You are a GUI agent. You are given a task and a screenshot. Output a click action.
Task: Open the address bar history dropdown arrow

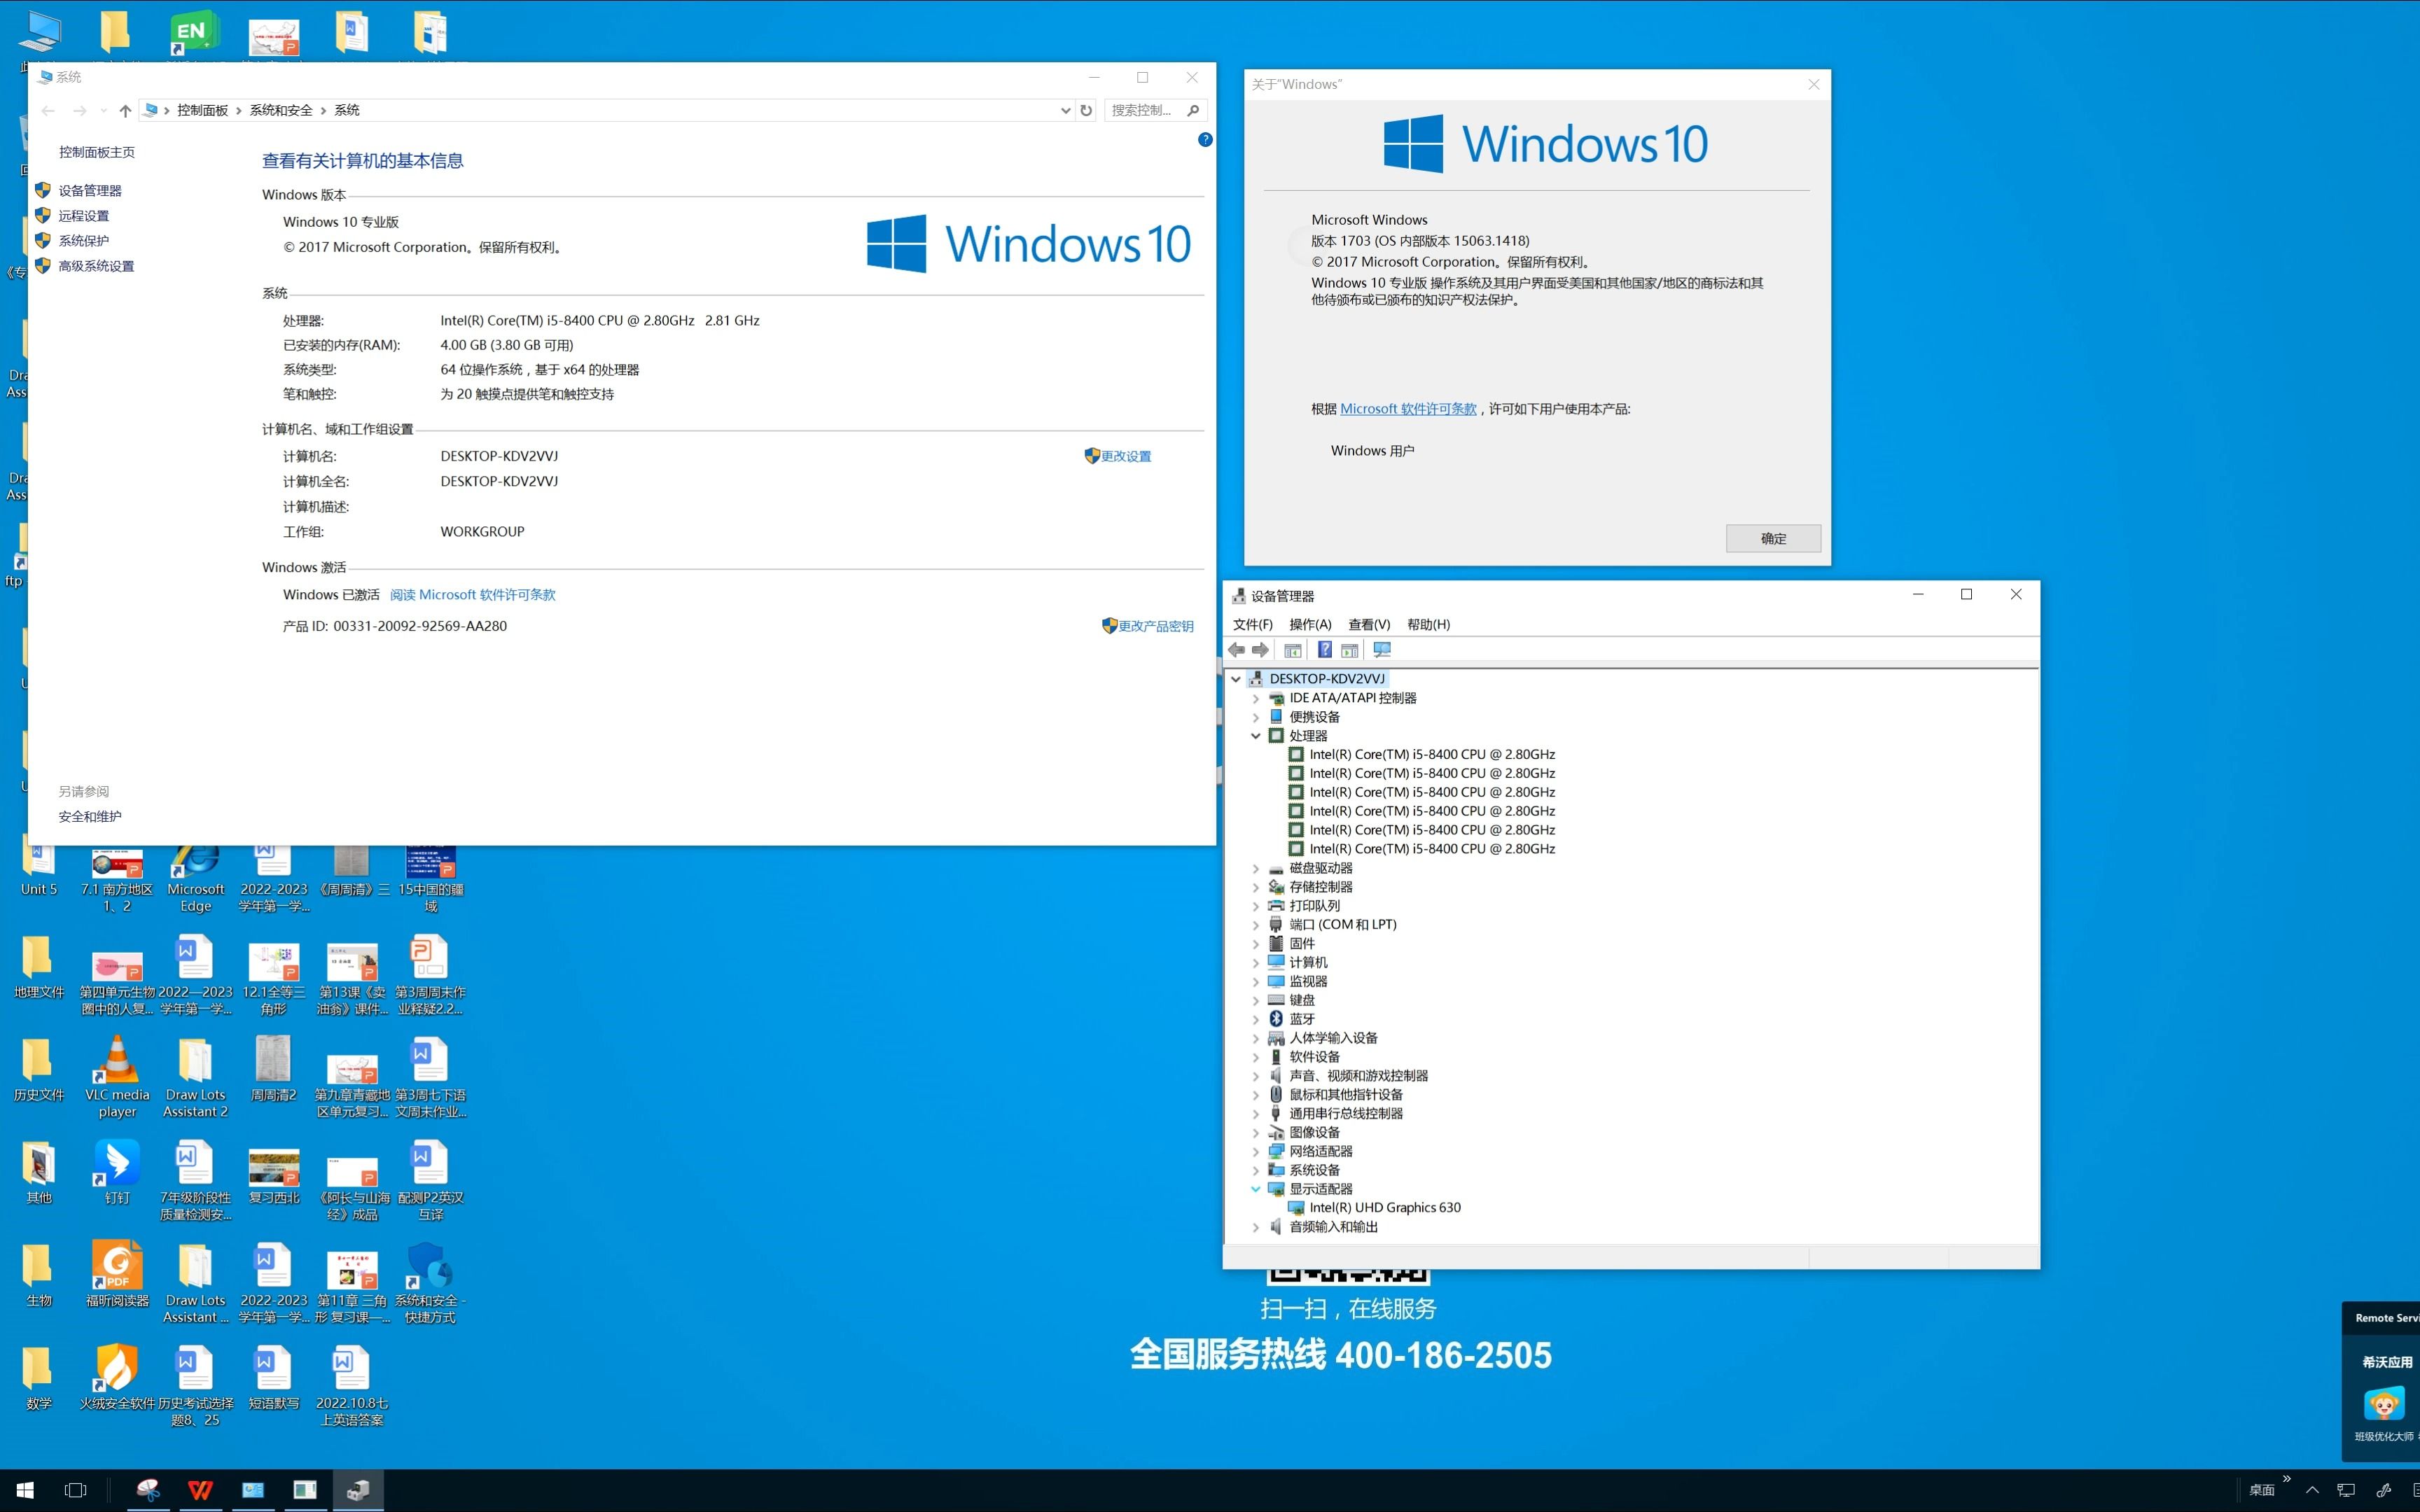1065,110
